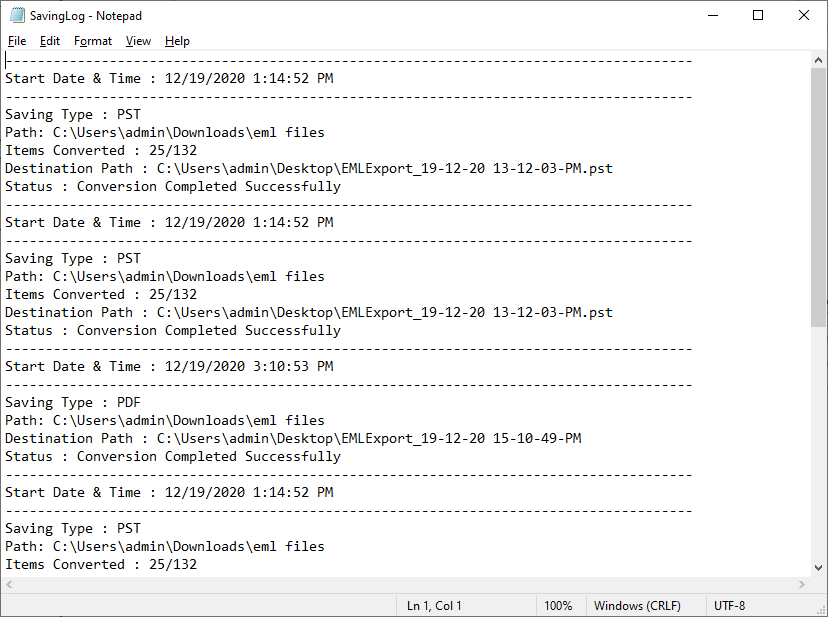This screenshot has width=828, height=617.
Task: Click the horizontal scrollbar left arrow
Action: 9,584
